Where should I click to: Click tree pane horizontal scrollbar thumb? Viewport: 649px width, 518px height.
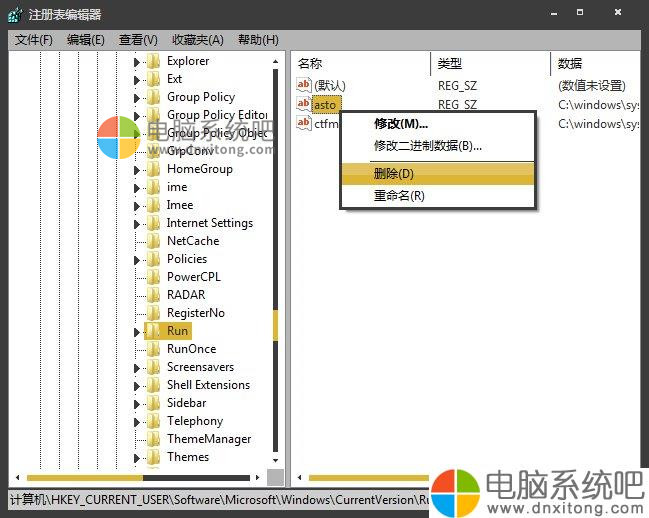click(85, 478)
